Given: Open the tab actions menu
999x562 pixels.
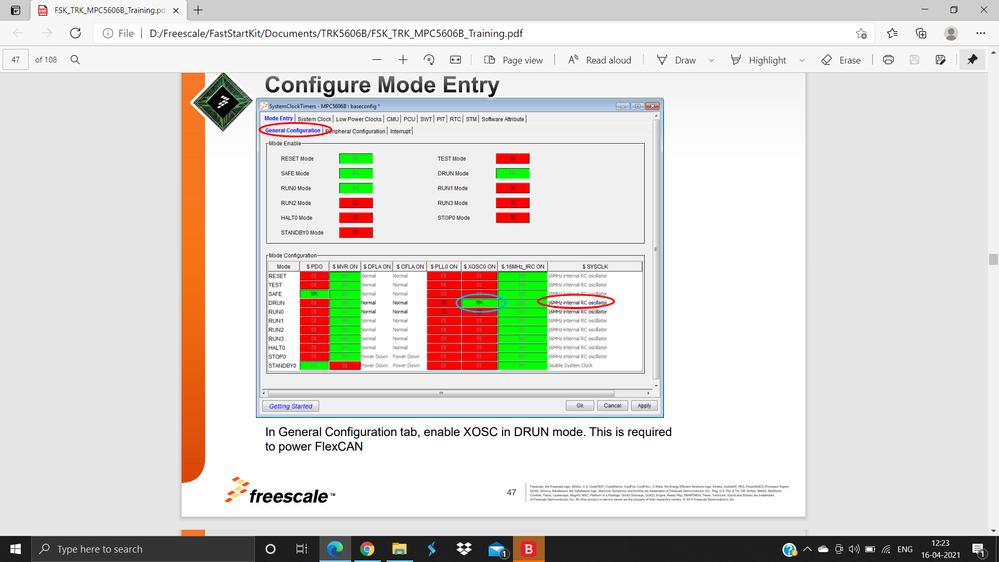Looking at the screenshot, I should tap(15, 10).
